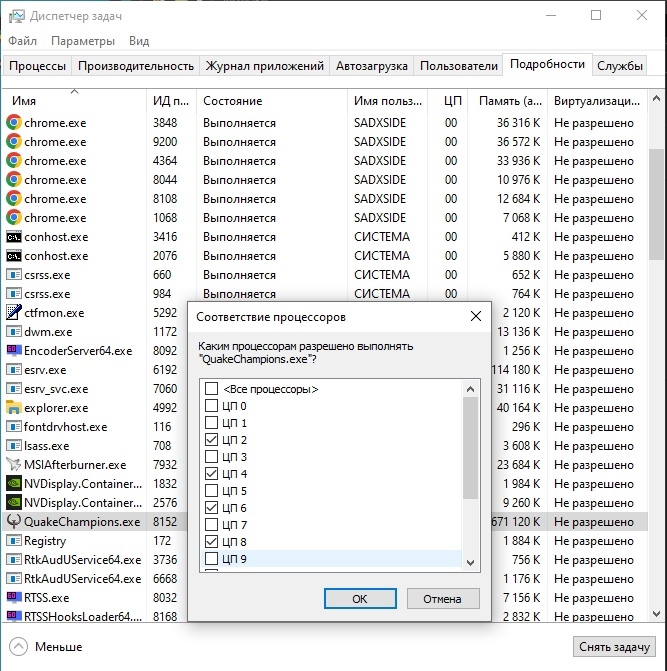Select NVDisplay.Container icon with PID 1832
Screen dimensions: 667x671
pyautogui.click(x=14, y=484)
